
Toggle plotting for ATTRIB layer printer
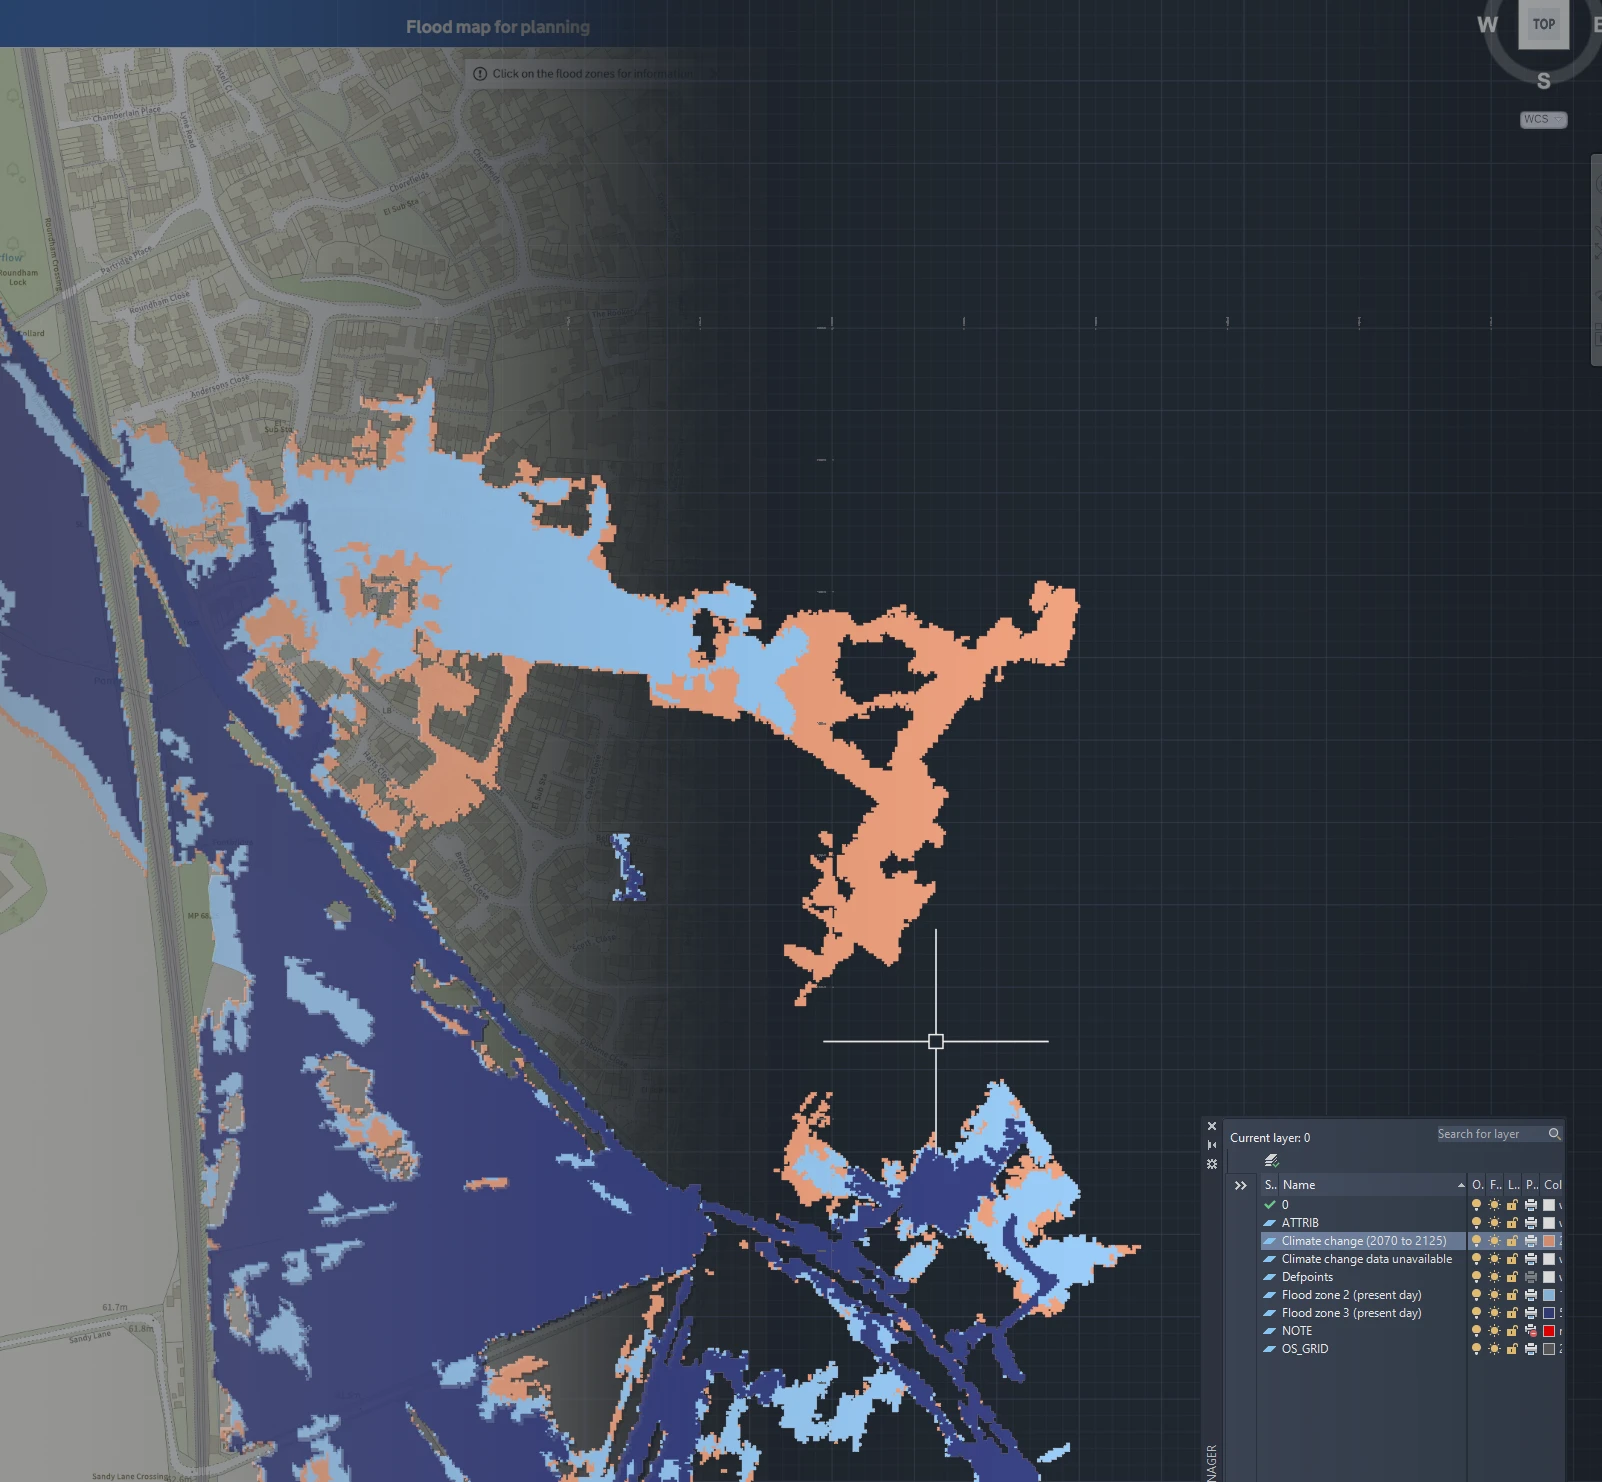[x=1531, y=1223]
